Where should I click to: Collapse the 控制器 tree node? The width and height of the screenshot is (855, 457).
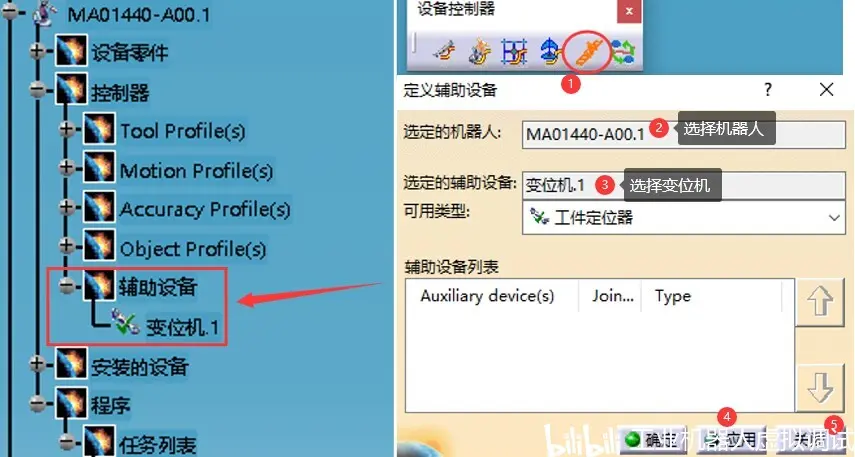point(37,89)
